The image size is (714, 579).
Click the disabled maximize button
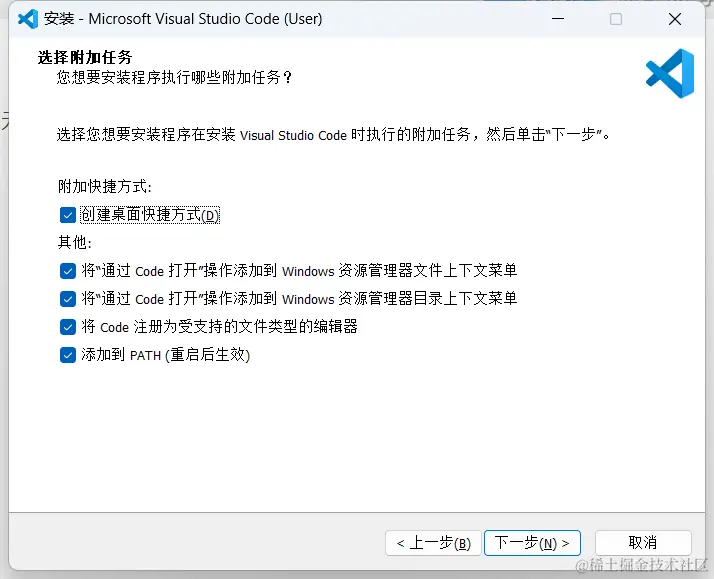[616, 19]
